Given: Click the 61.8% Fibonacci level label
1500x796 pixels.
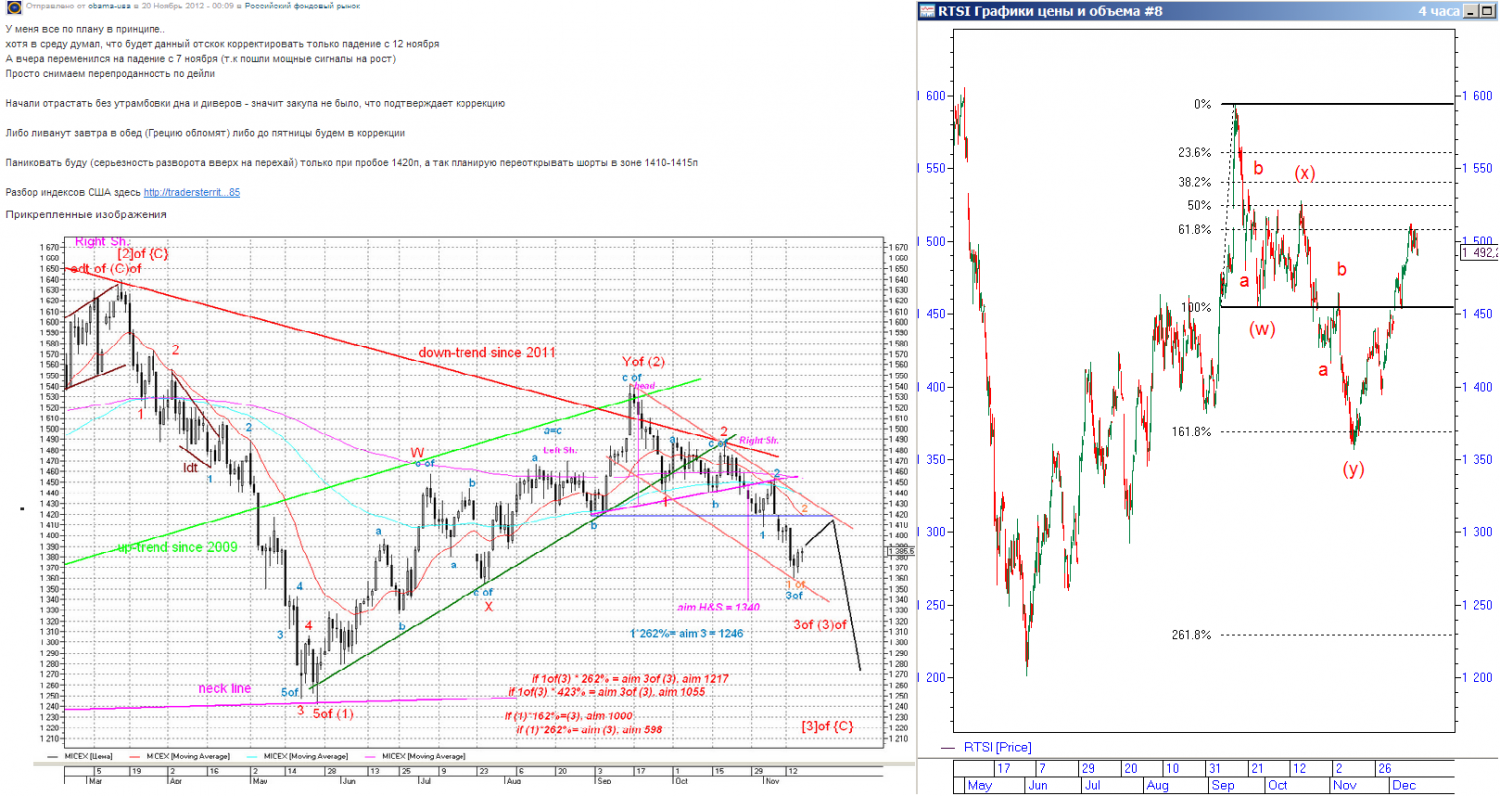Looking at the screenshot, I should coord(1195,229).
